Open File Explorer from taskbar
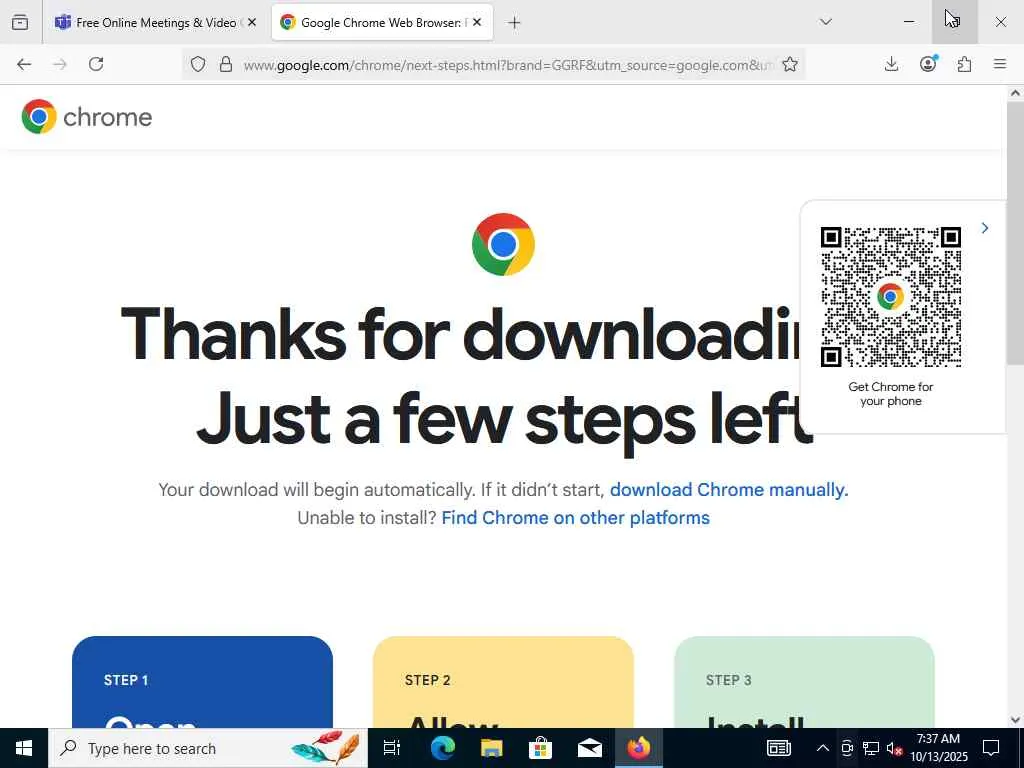The width and height of the screenshot is (1024, 768). 491,748
